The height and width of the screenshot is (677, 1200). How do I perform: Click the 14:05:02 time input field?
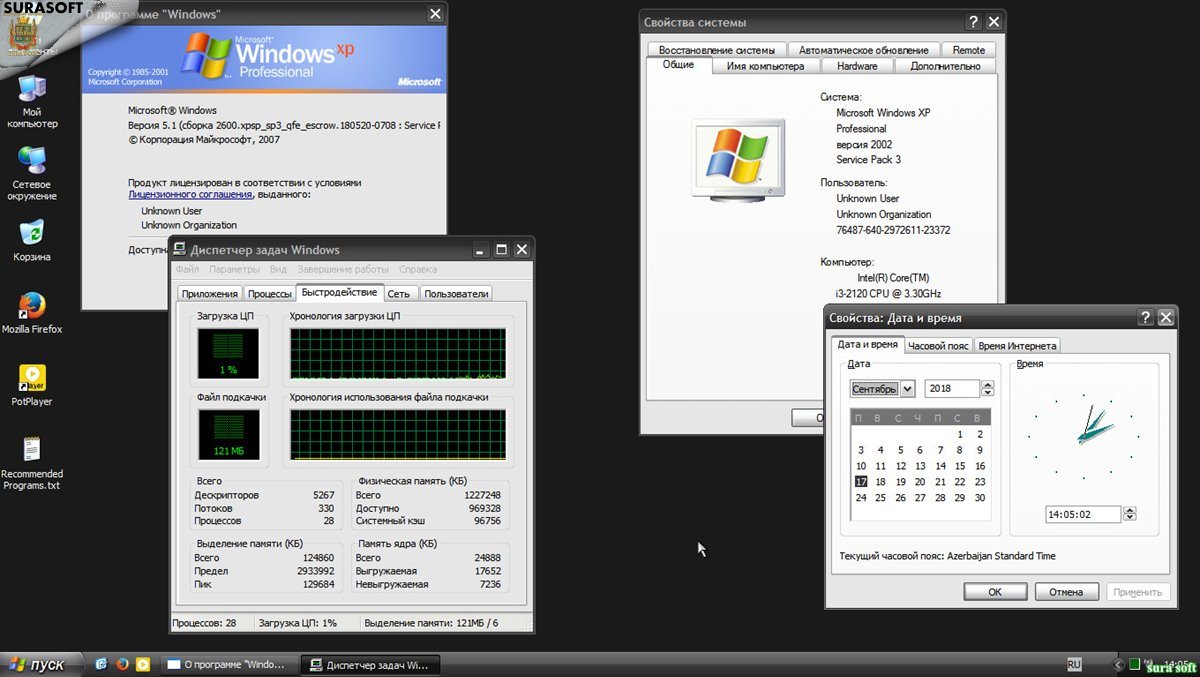pyautogui.click(x=1083, y=514)
